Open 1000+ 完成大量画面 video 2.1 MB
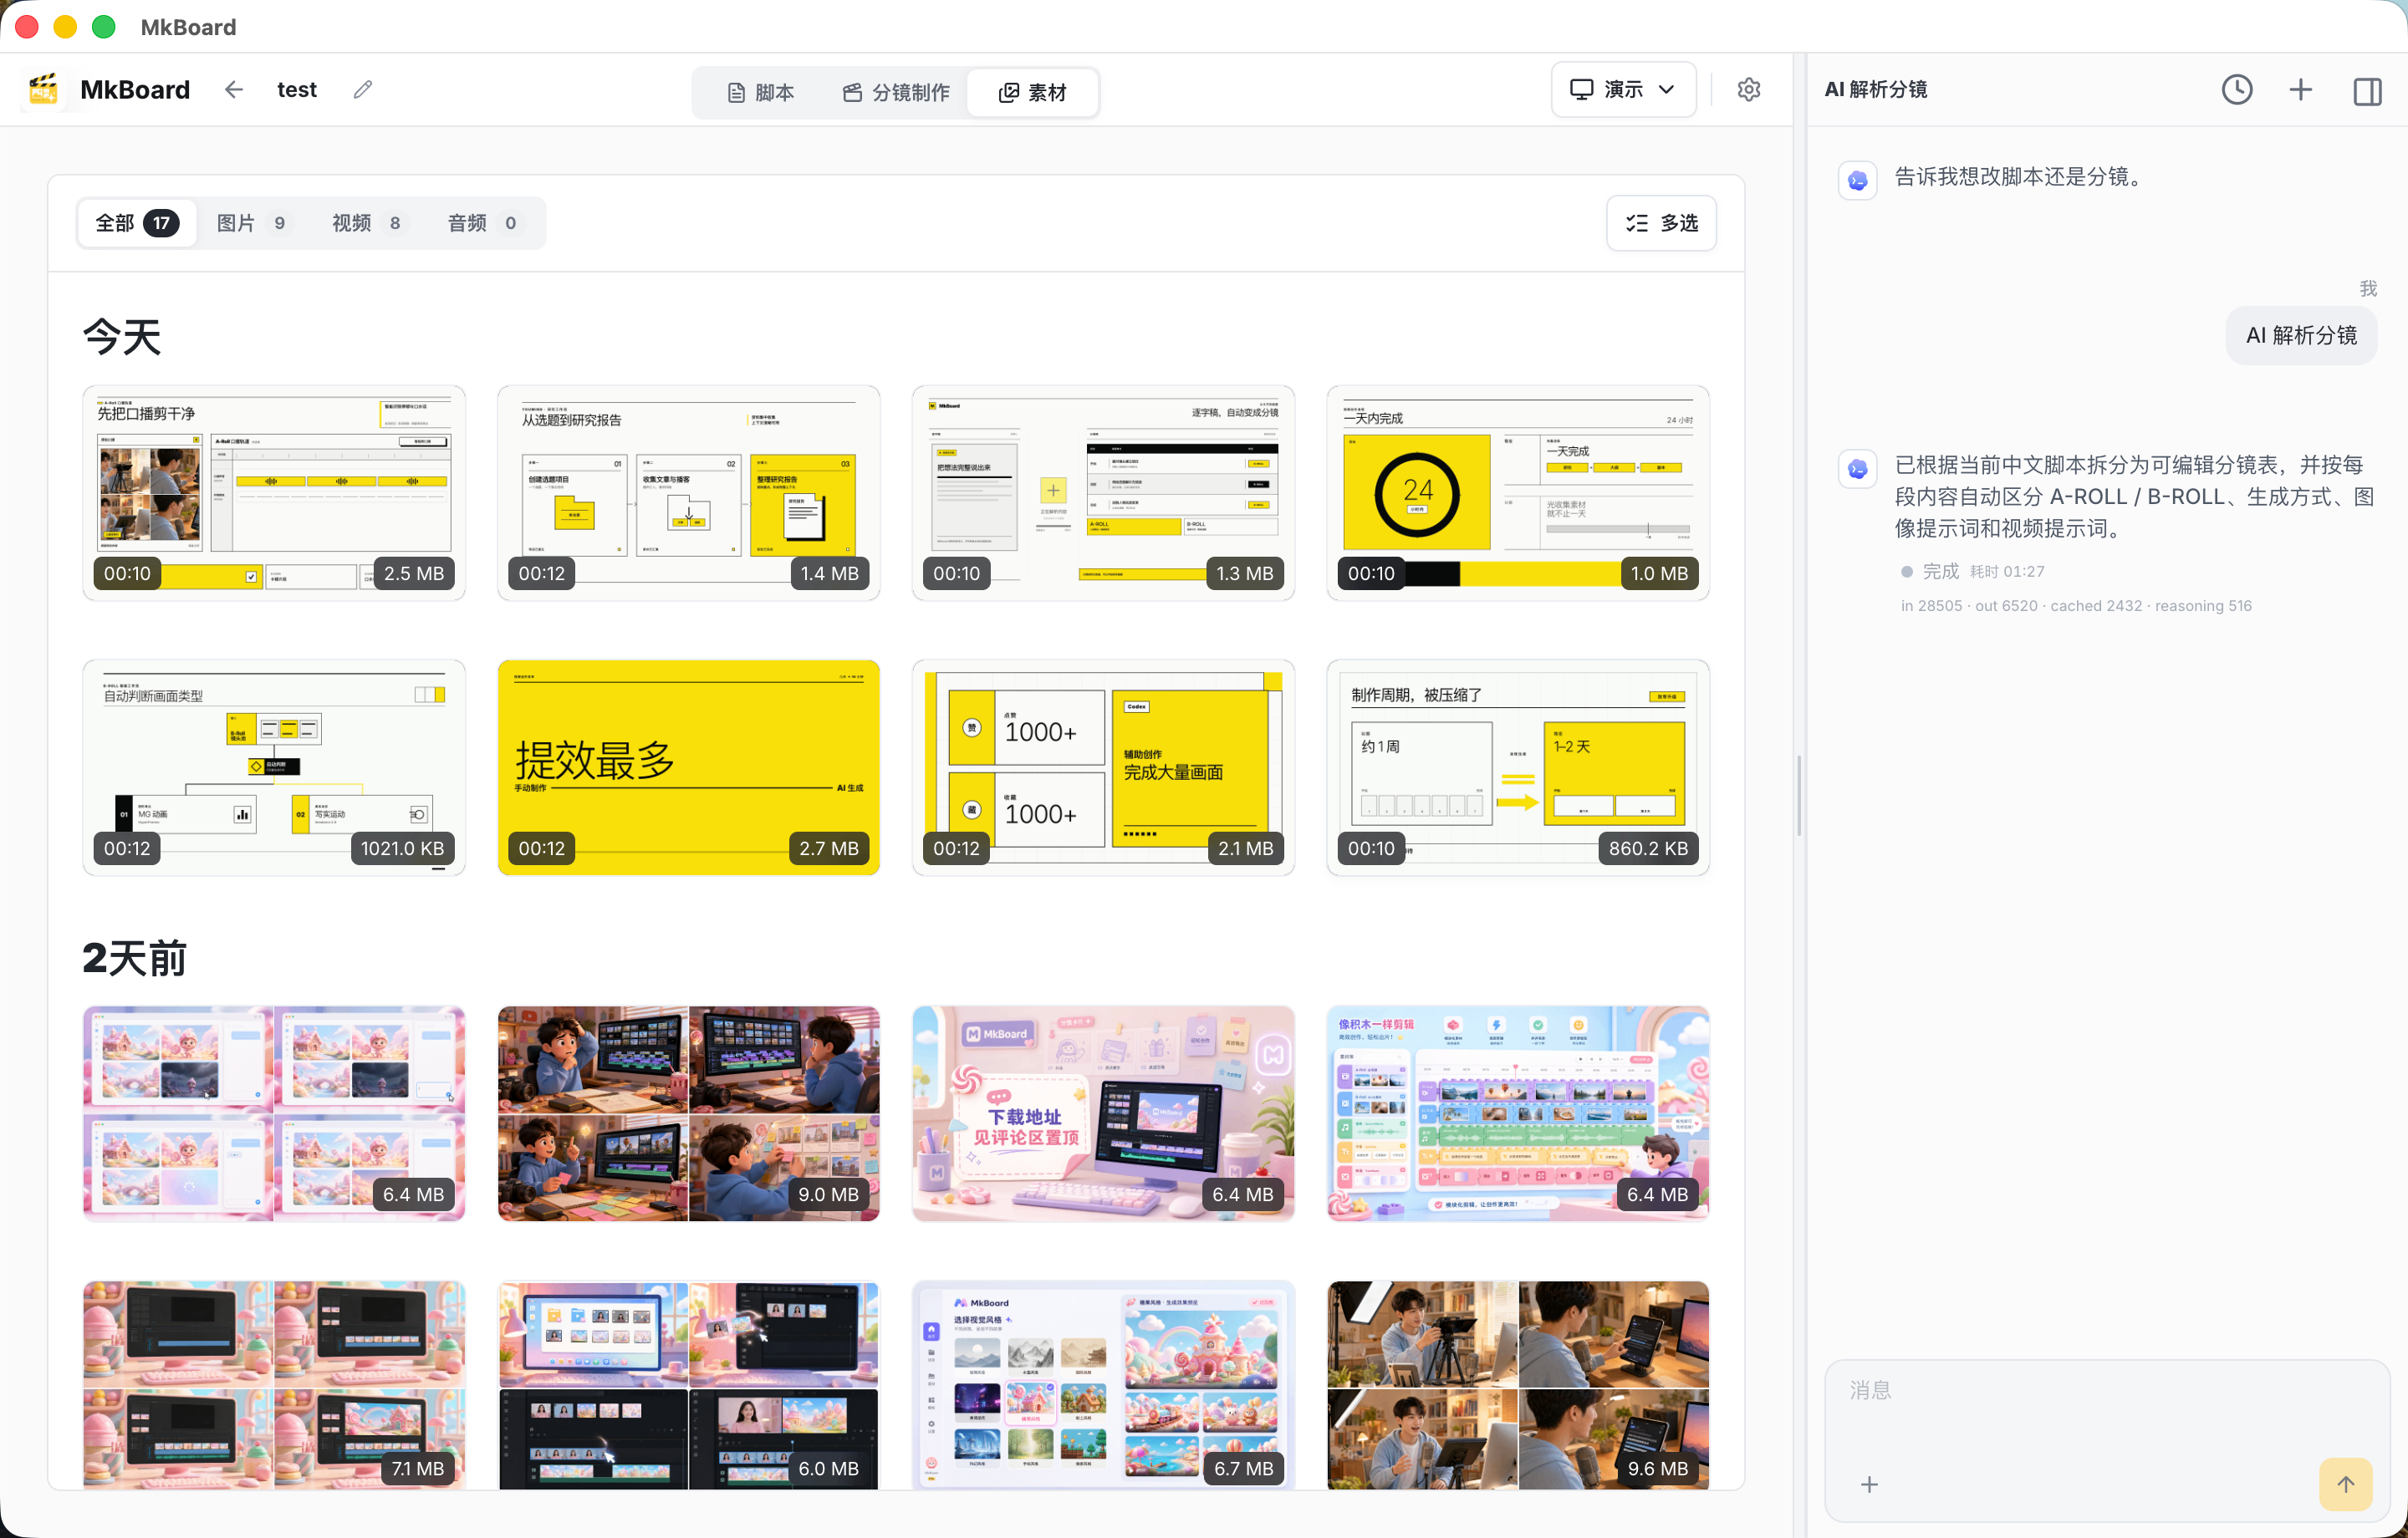This screenshot has height=1538, width=2408. pyautogui.click(x=1103, y=768)
